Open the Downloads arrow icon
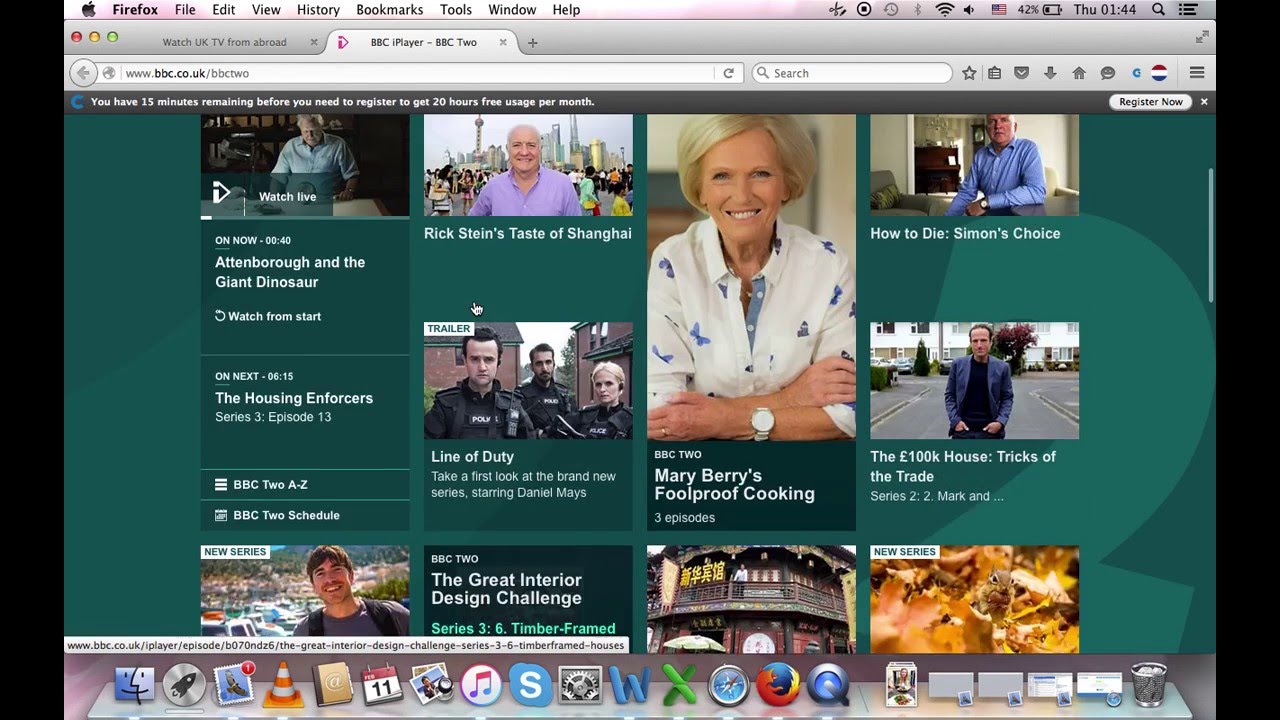This screenshot has width=1280, height=720. point(1050,73)
